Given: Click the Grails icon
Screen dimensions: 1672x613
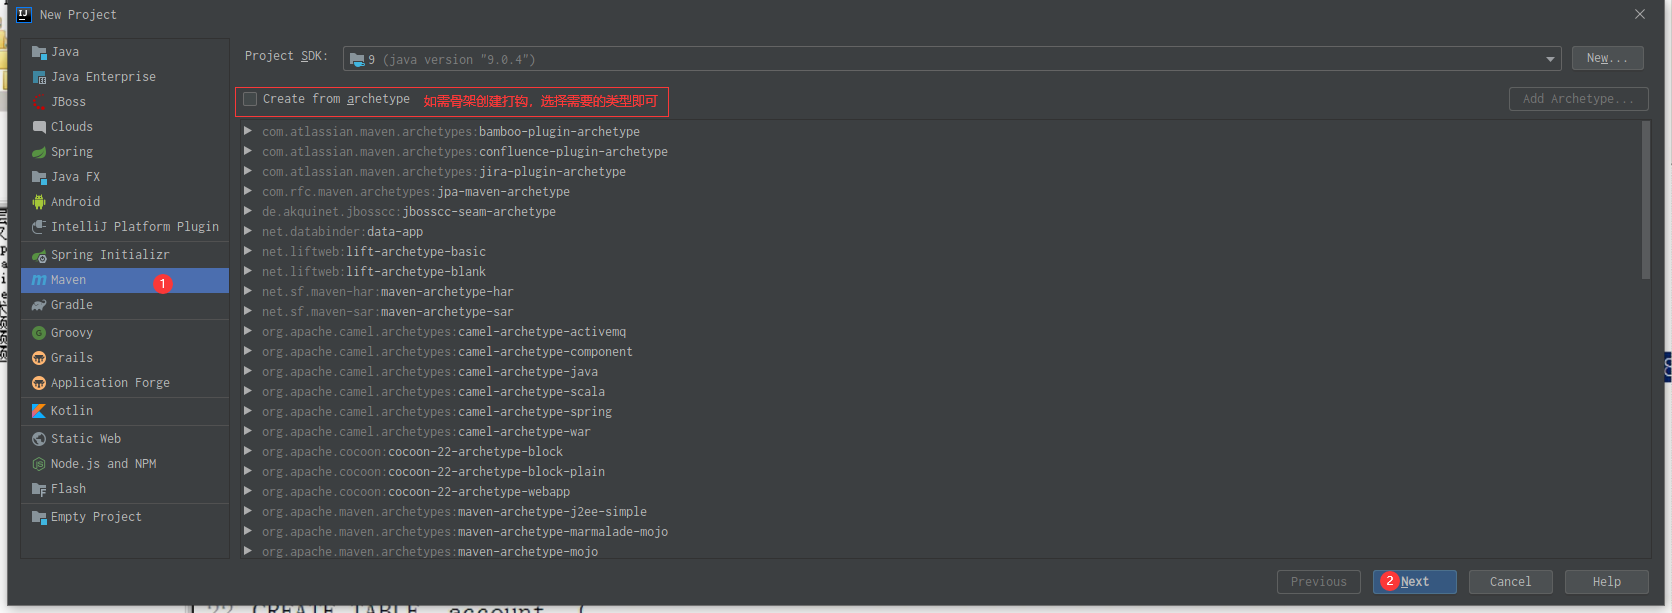Looking at the screenshot, I should click(x=39, y=358).
